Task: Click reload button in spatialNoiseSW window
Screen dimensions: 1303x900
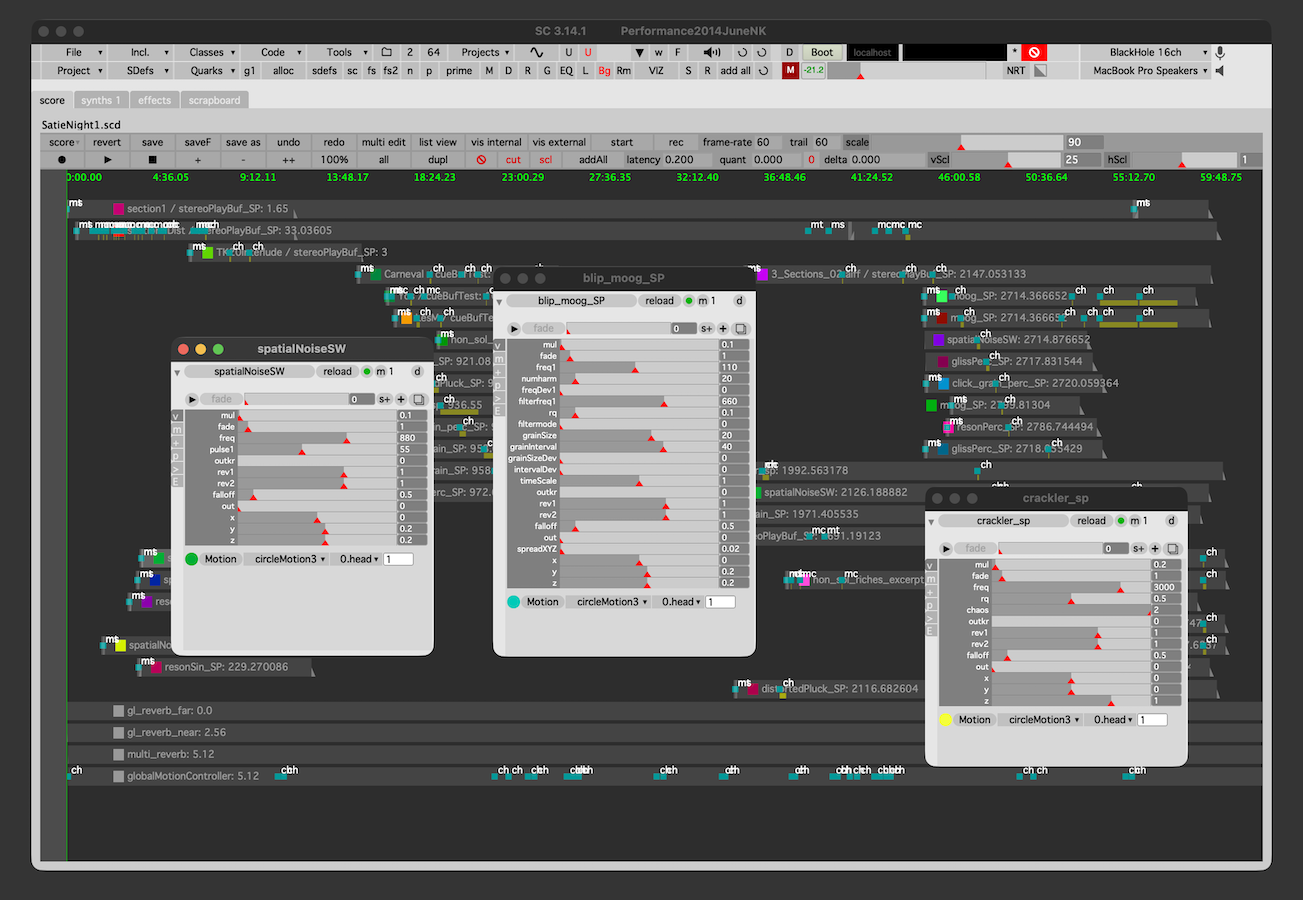Action: point(337,371)
